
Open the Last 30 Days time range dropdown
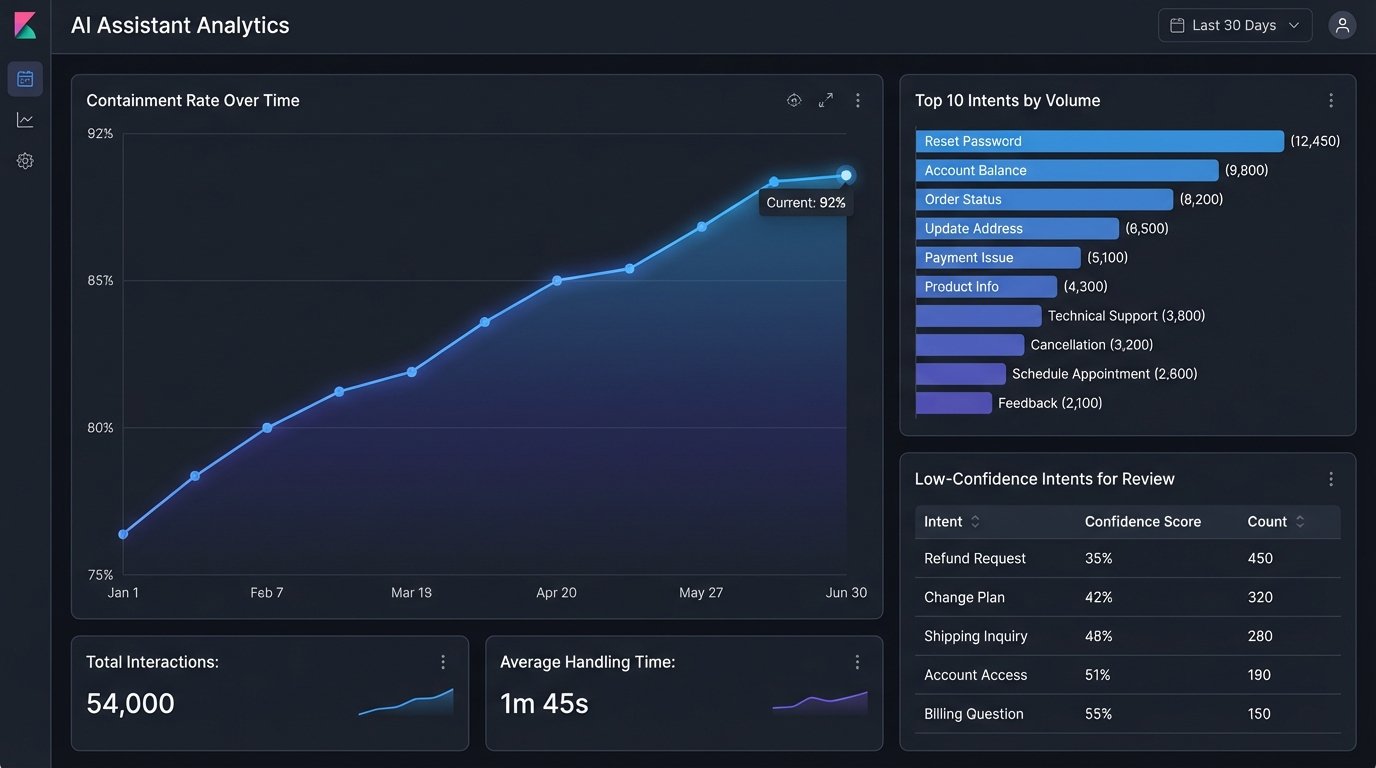coord(1234,24)
